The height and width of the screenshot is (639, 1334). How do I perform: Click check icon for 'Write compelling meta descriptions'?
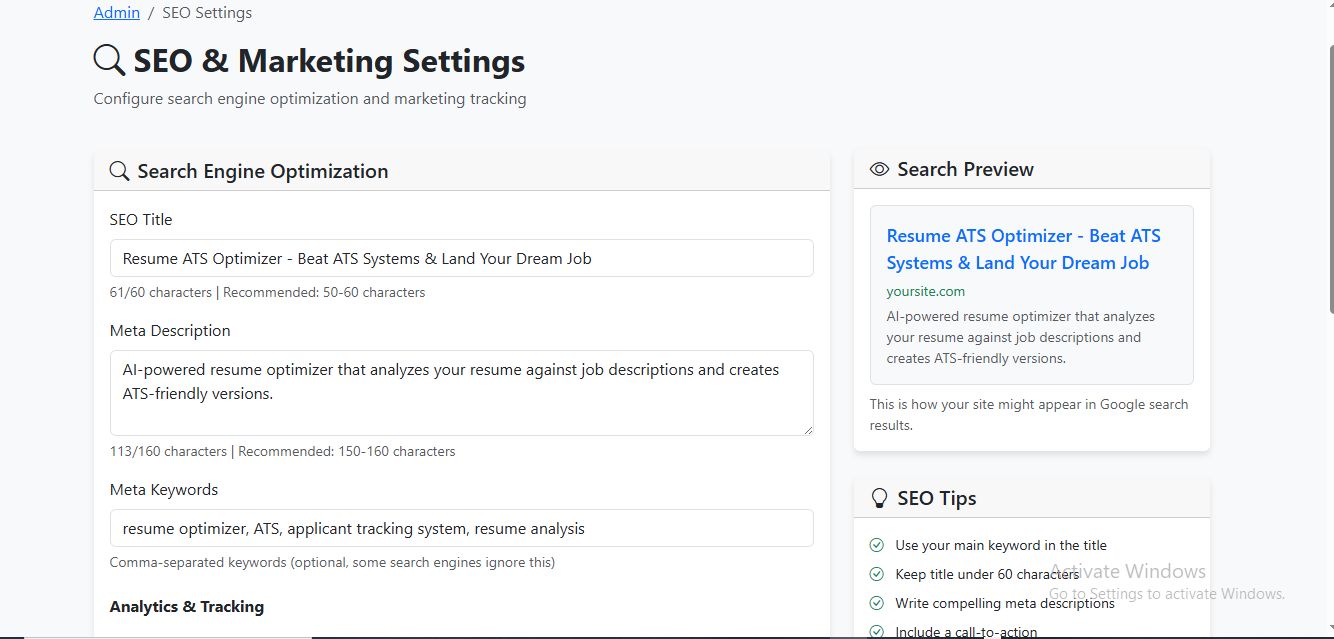(x=877, y=603)
